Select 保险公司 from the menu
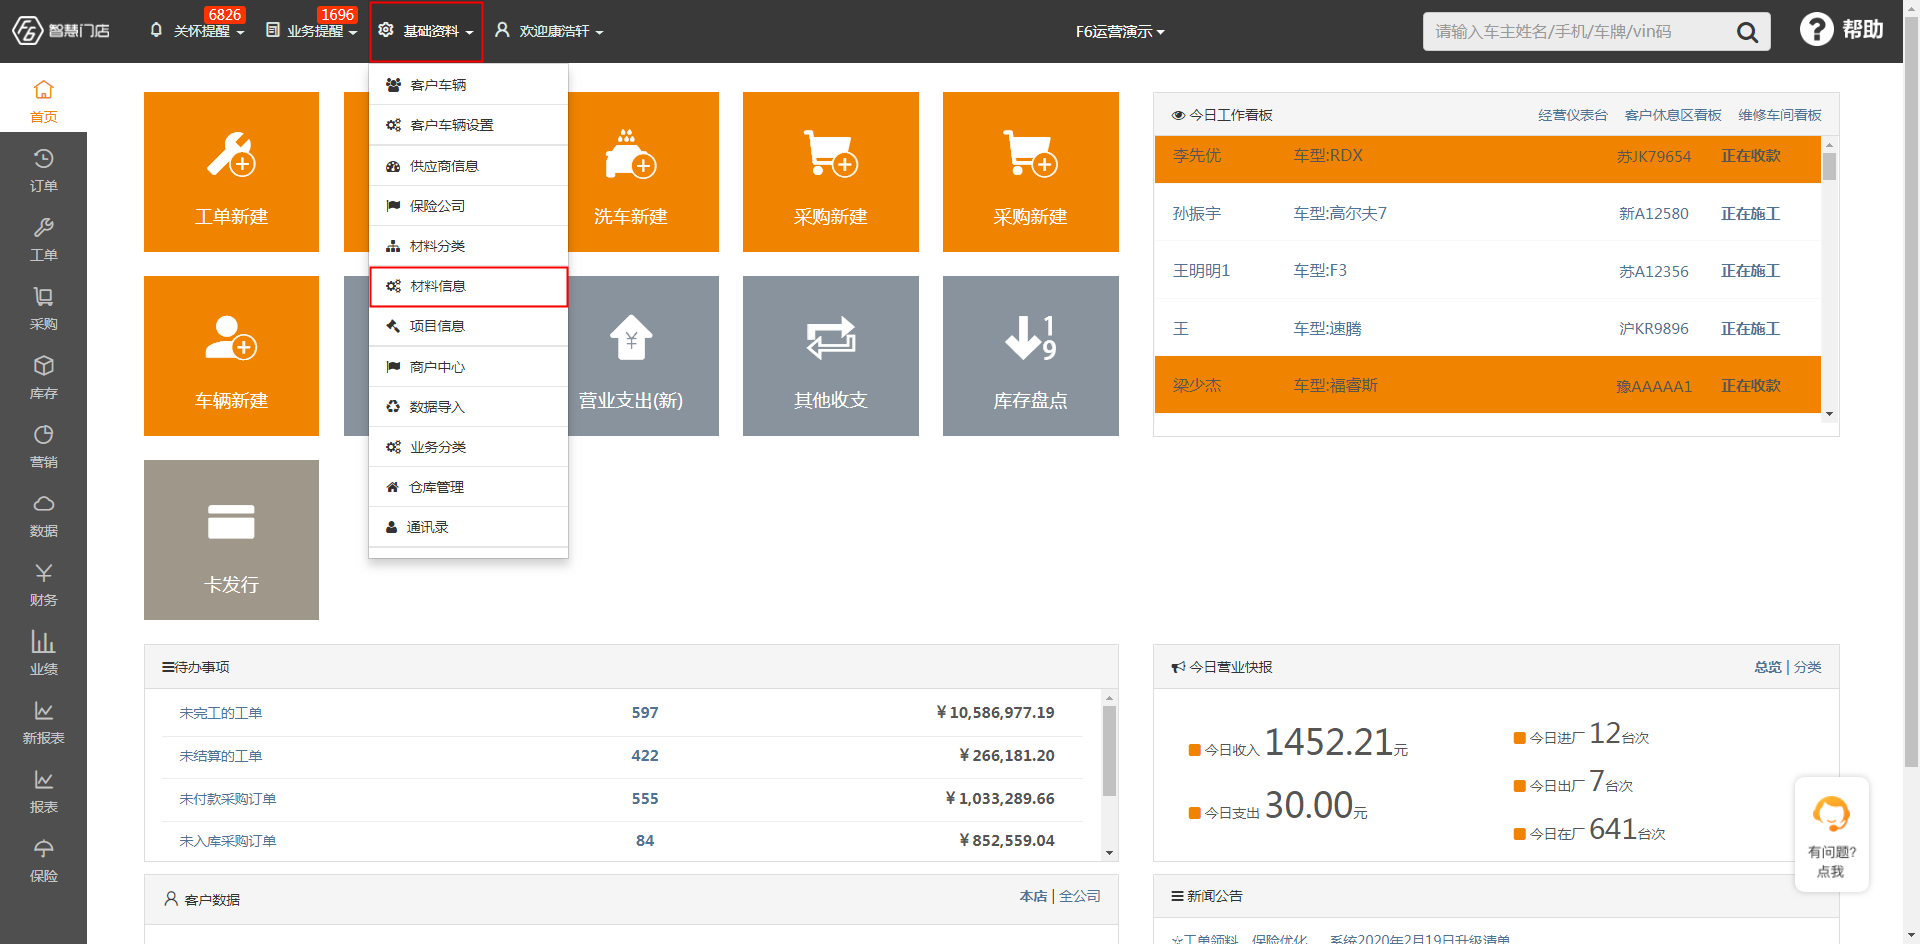This screenshot has width=1920, height=944. click(x=468, y=206)
